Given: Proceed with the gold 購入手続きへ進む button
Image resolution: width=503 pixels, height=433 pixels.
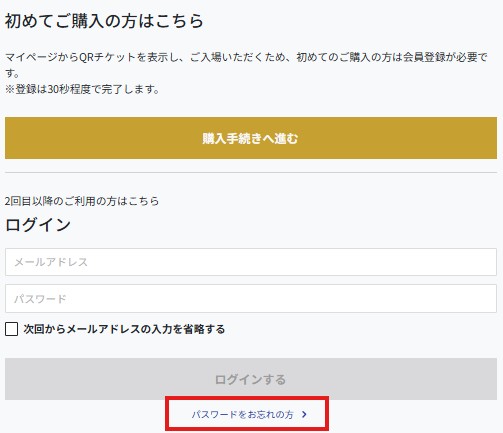Looking at the screenshot, I should point(251,138).
